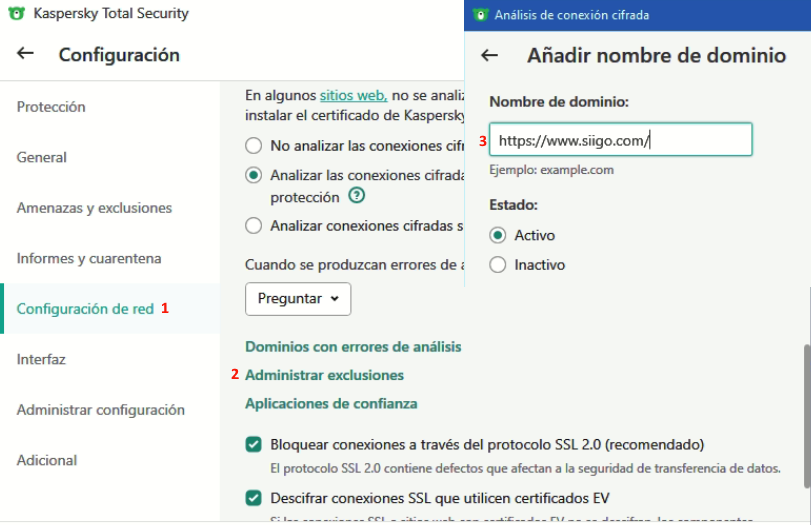Click the Nombre de dominio input field
Image resolution: width=811 pixels, height=525 pixels.
621,140
